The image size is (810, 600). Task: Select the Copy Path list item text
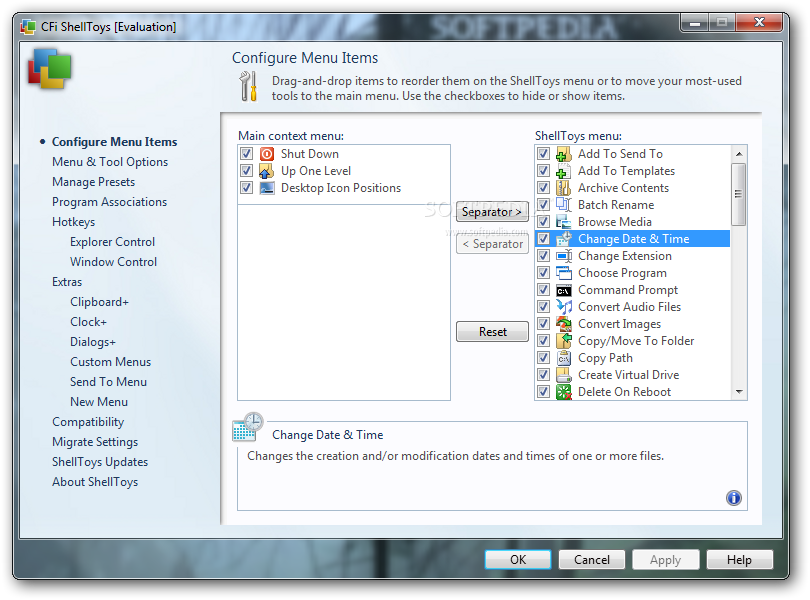[605, 358]
